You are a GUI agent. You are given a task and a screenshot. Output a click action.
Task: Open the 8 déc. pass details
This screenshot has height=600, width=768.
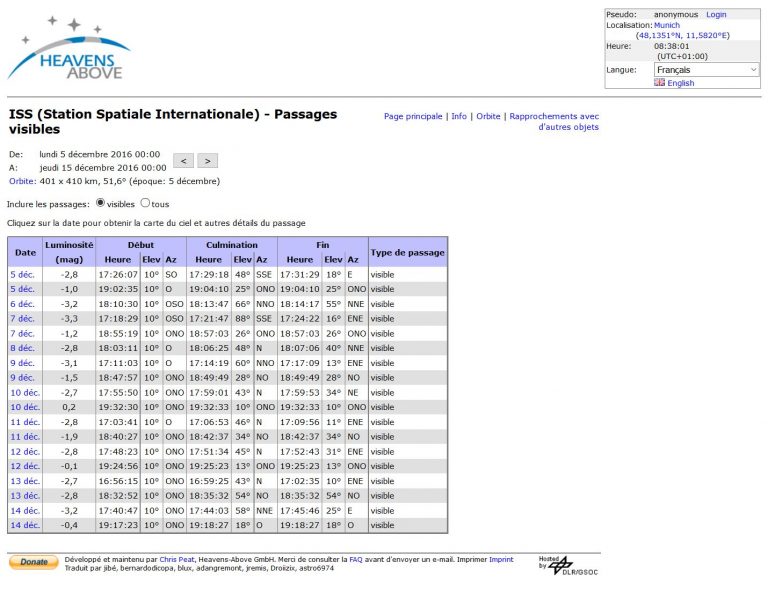tap(23, 348)
